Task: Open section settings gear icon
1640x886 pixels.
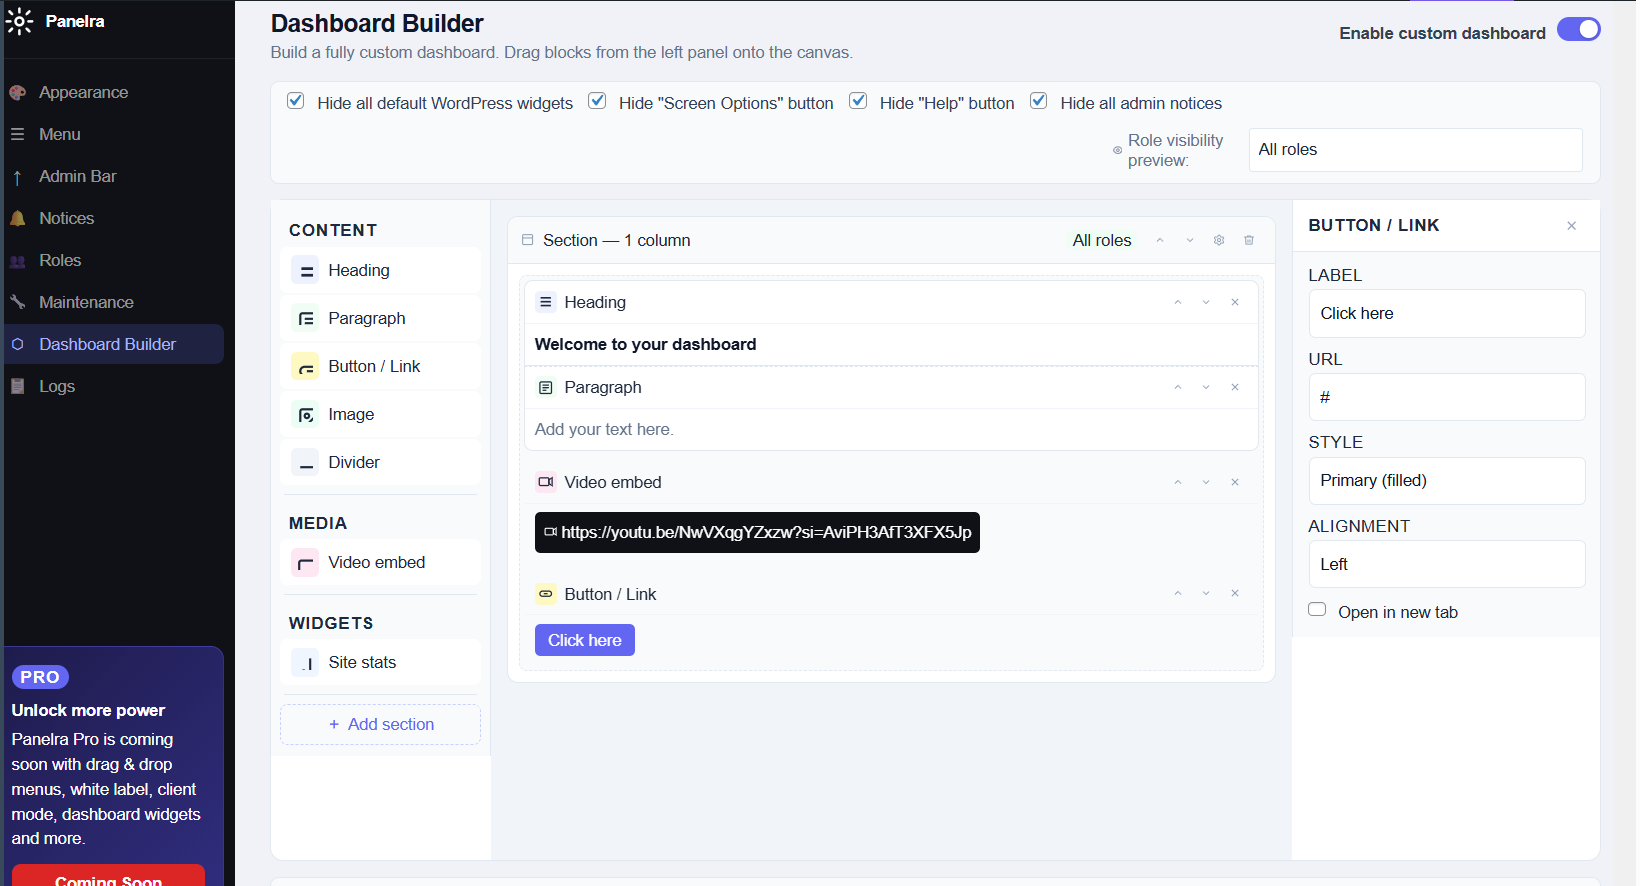Action: [x=1219, y=240]
